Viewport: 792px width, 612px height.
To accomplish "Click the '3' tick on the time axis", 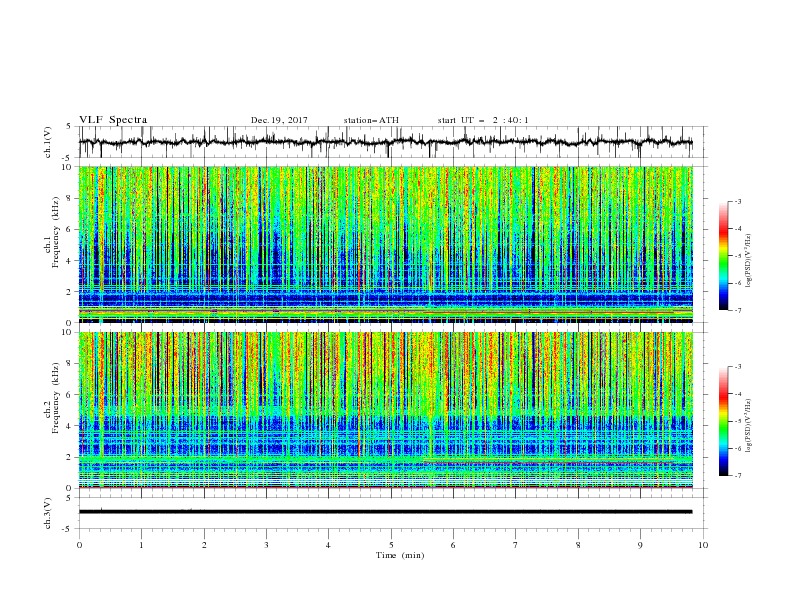I will coord(266,545).
